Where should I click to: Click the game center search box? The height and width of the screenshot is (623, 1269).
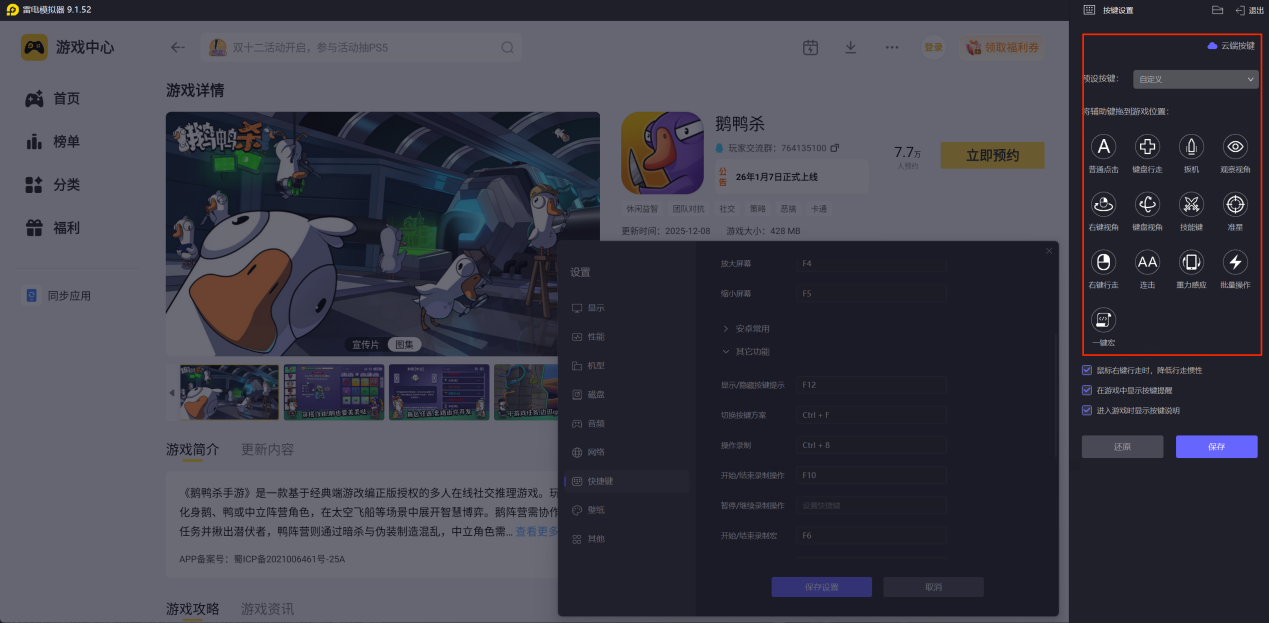point(362,47)
